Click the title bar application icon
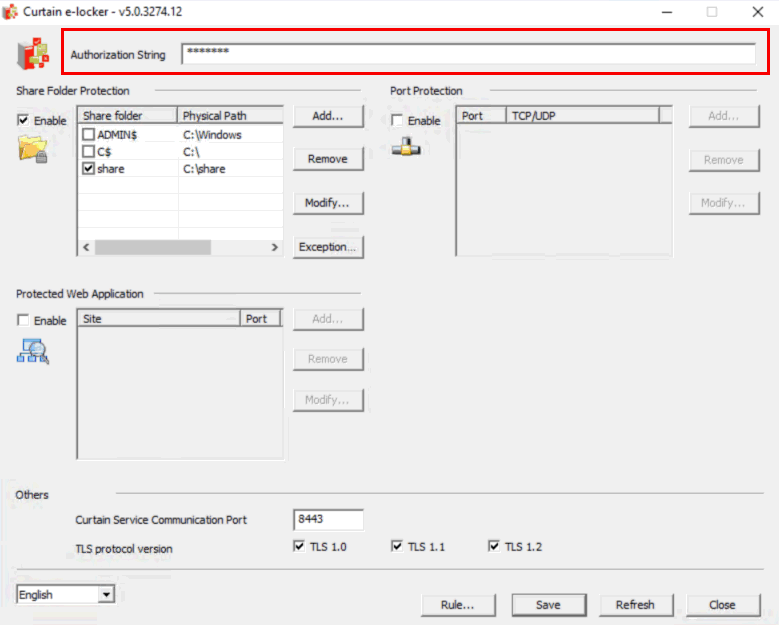The height and width of the screenshot is (625, 779). point(12,12)
